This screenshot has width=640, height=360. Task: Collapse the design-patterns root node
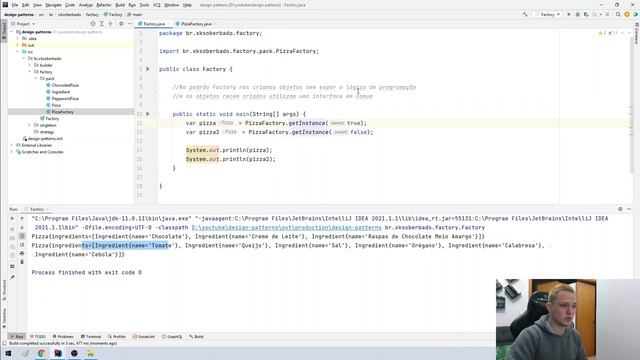pos(12,32)
